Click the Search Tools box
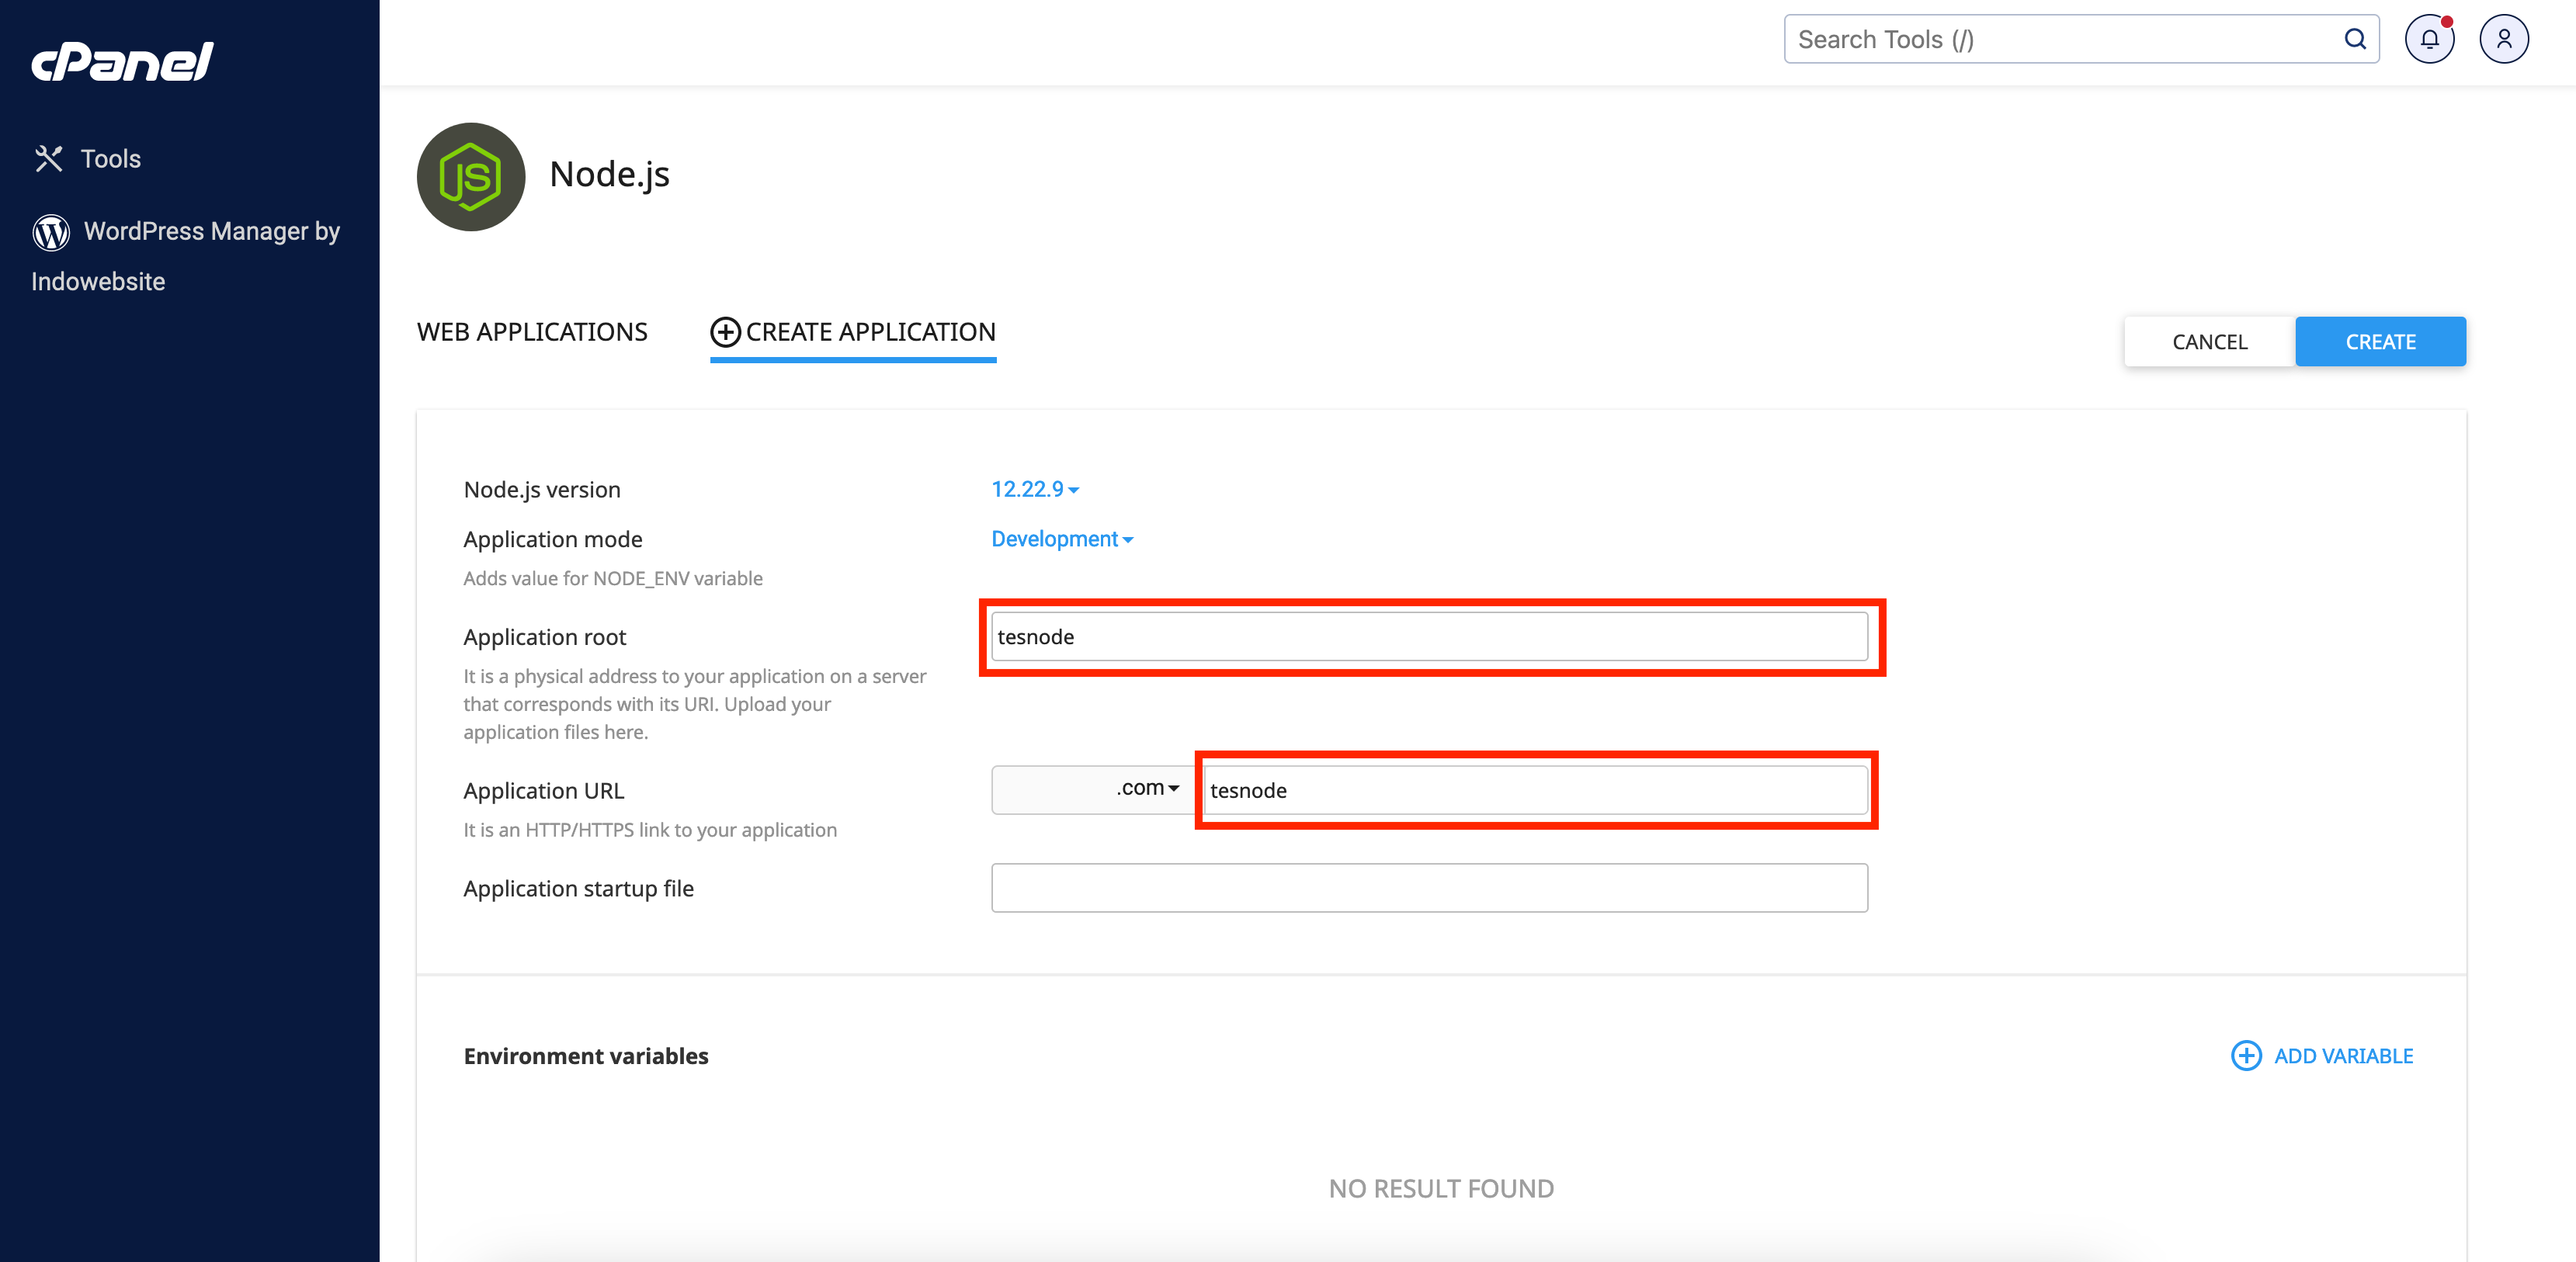Screen dimensions: 2576x1262 [x=2060, y=40]
